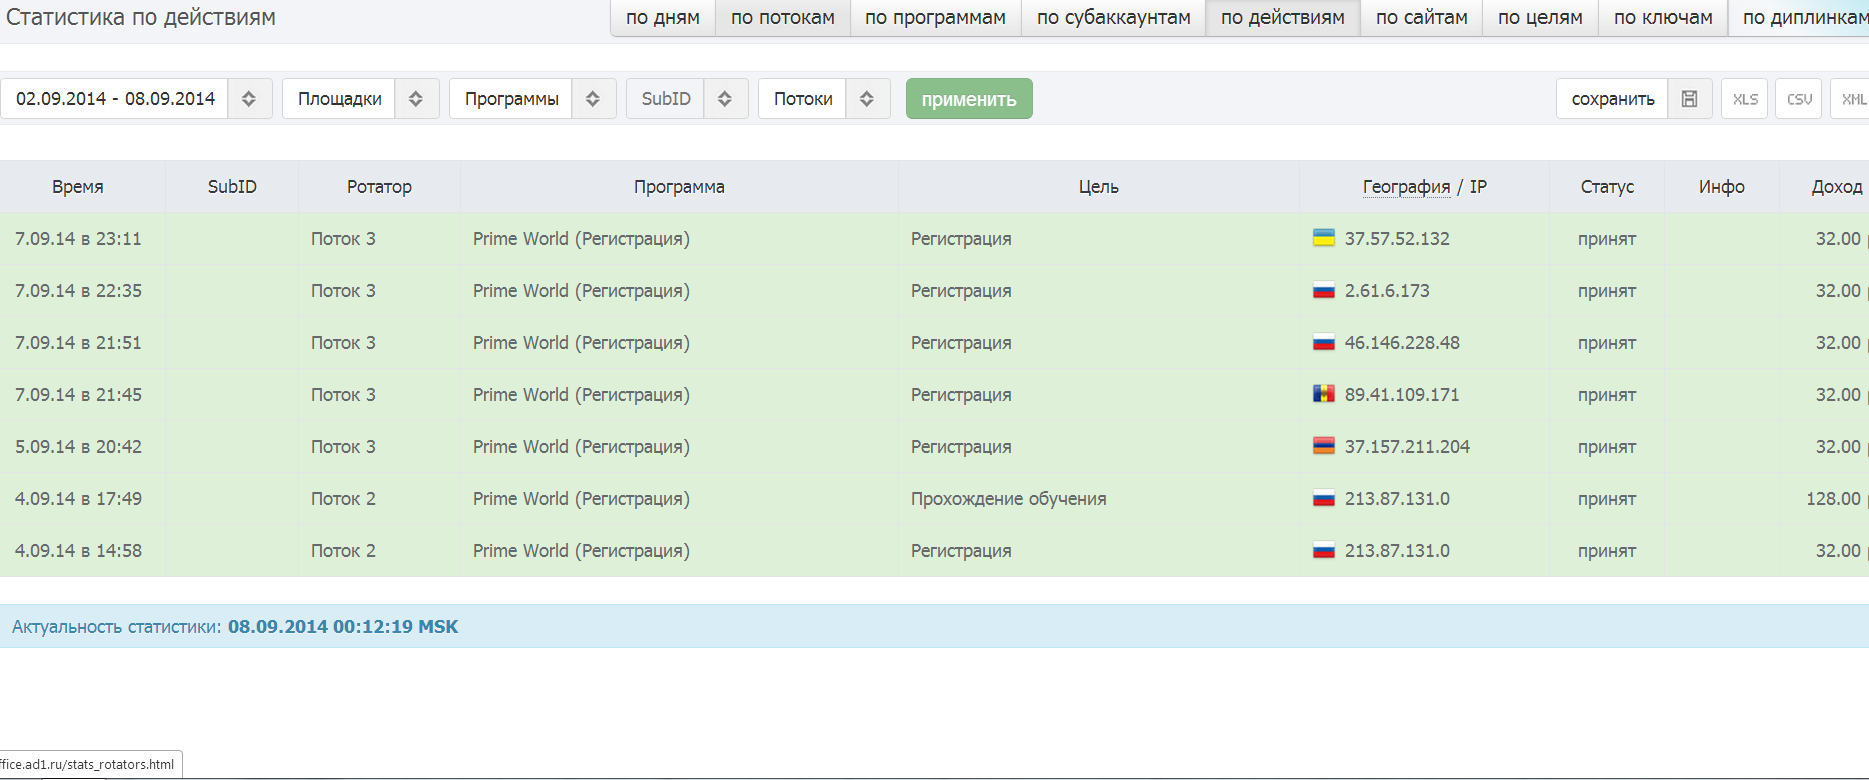Click Moldova flag next to 89.41.109.171

[1324, 394]
